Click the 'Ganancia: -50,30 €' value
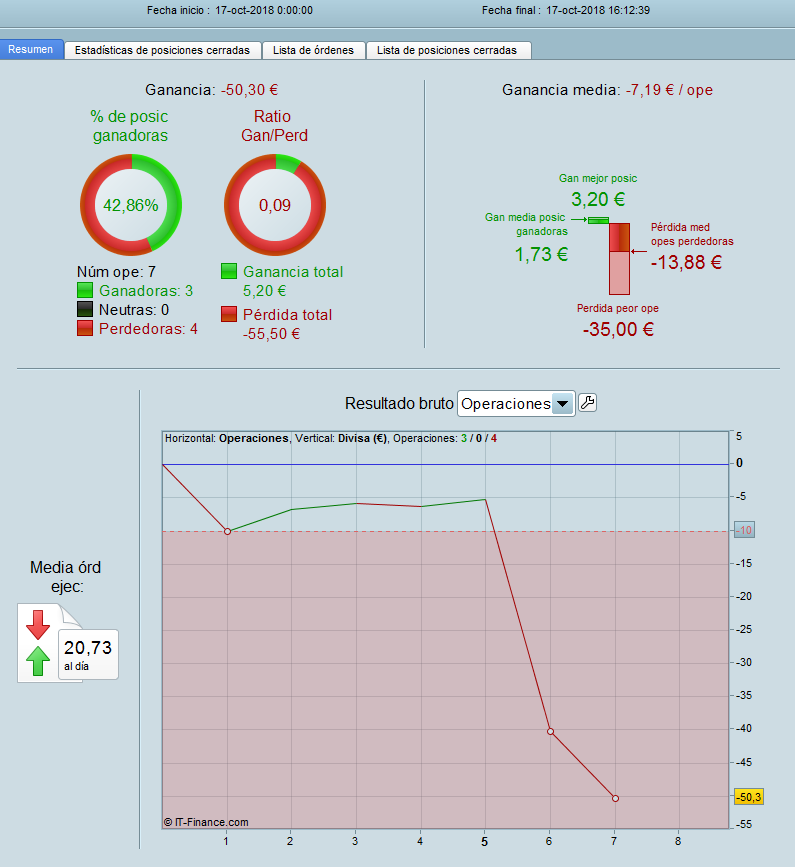Viewport: 795px width, 867px height. [x=249, y=90]
